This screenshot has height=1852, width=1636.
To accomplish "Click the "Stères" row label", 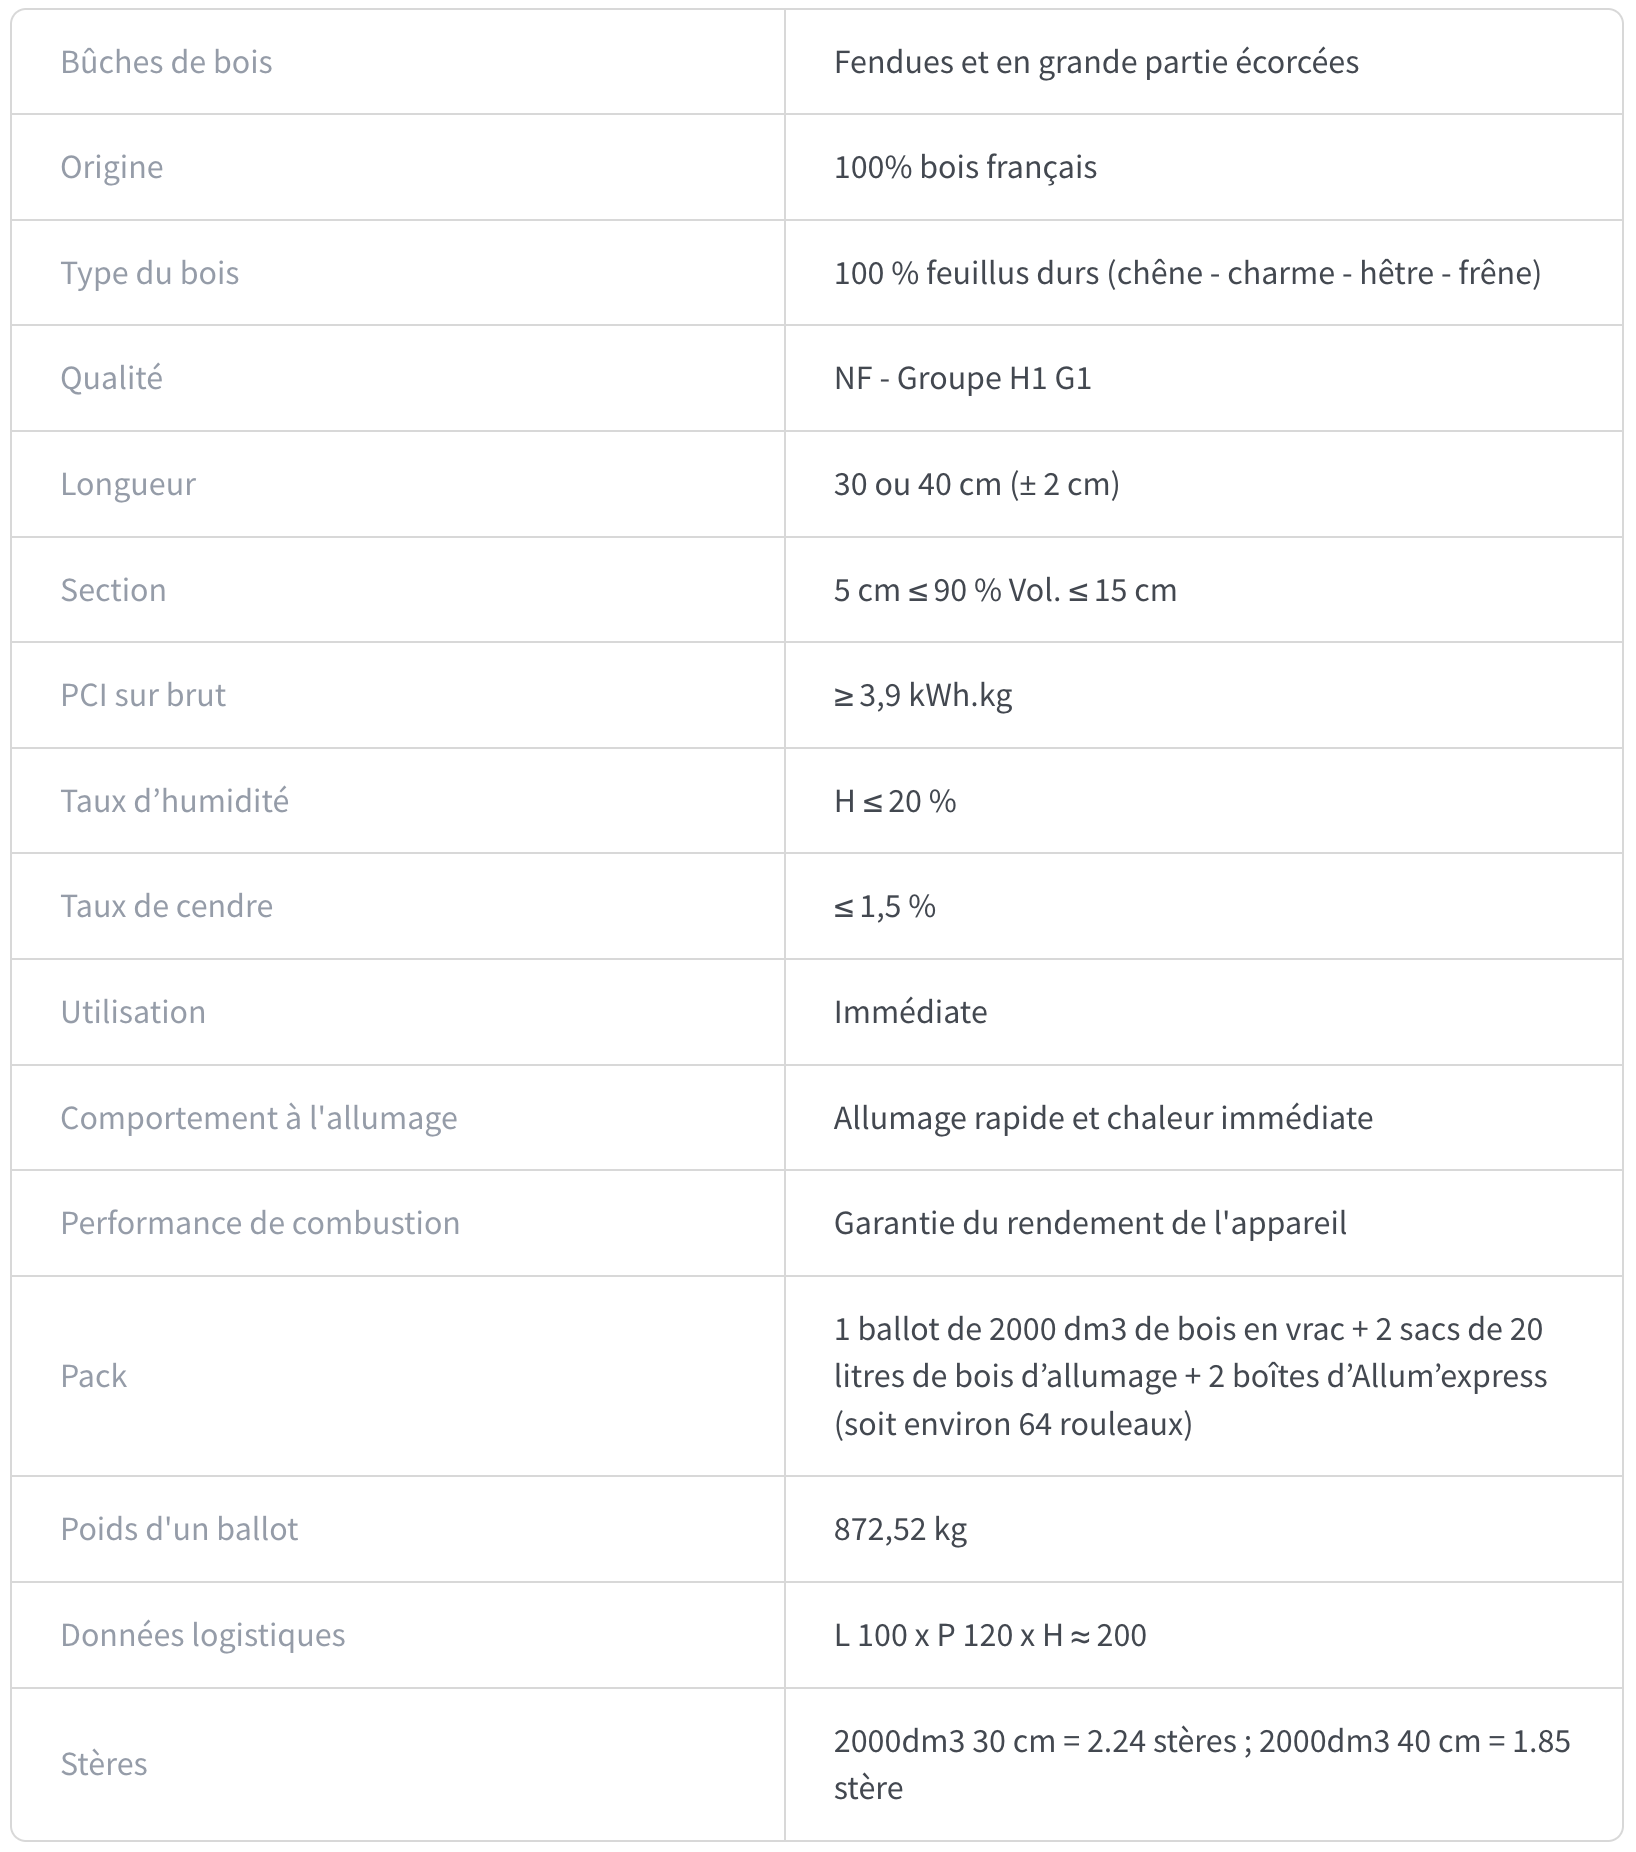I will click(103, 1763).
